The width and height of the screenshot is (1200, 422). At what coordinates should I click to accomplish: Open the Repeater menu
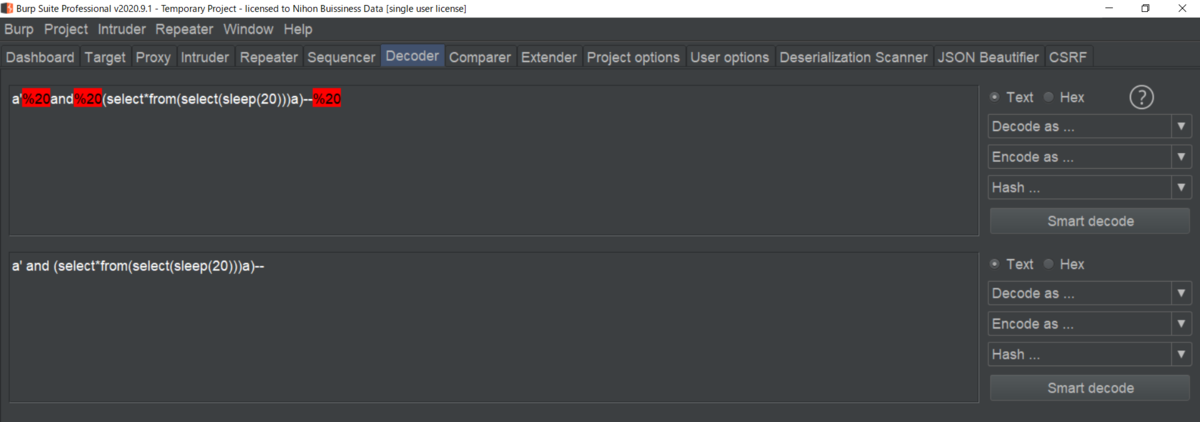coord(184,29)
